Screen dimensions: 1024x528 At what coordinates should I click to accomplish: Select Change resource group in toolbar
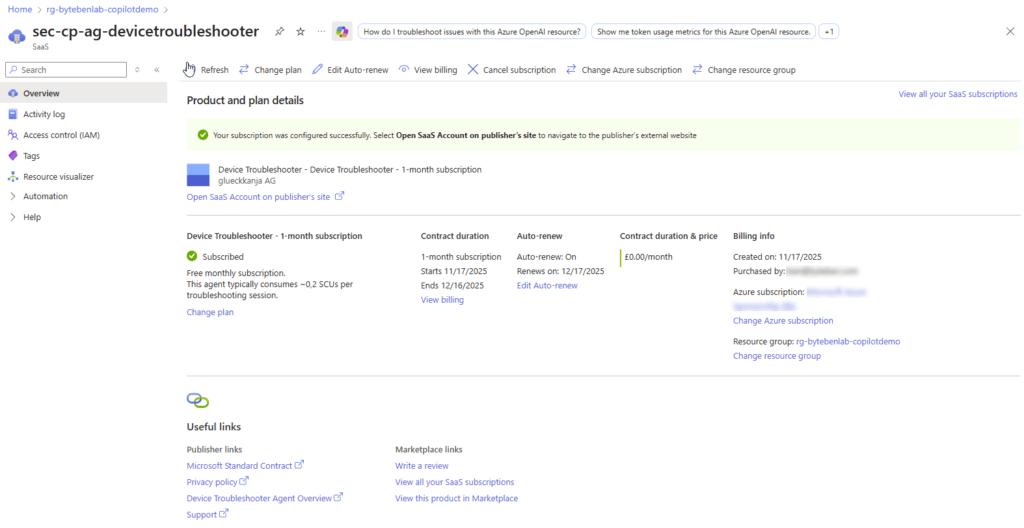click(743, 70)
